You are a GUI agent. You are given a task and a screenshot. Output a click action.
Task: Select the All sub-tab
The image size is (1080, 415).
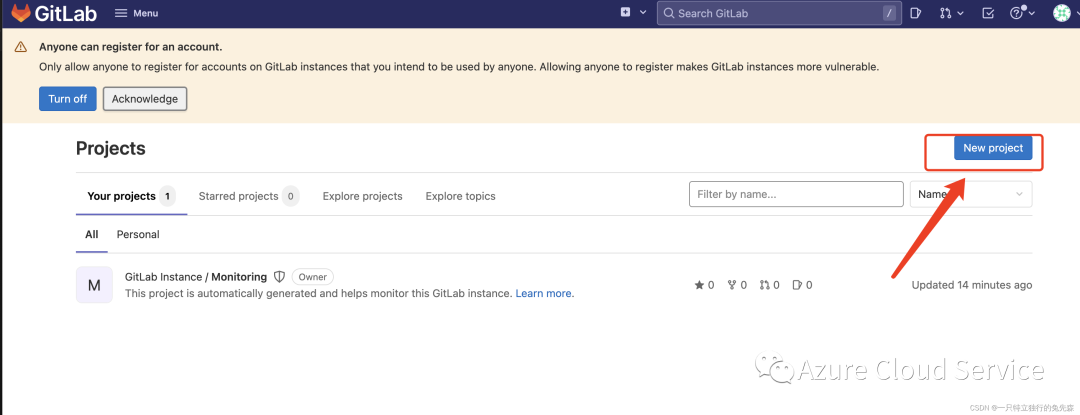(92, 235)
